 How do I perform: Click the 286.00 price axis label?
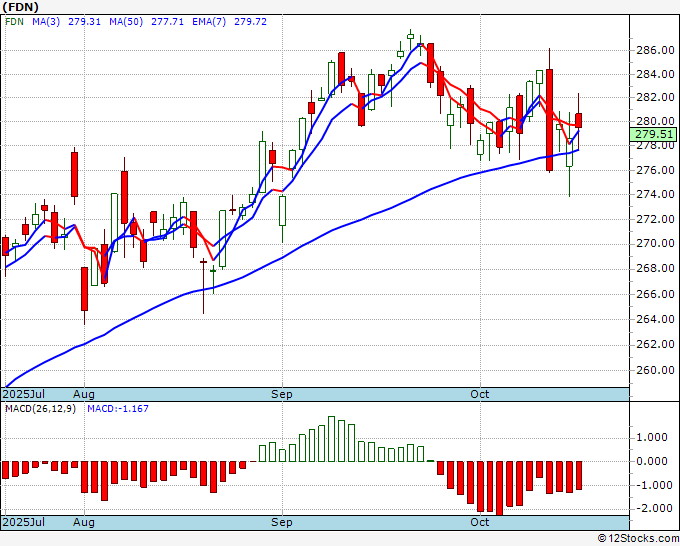coord(655,50)
